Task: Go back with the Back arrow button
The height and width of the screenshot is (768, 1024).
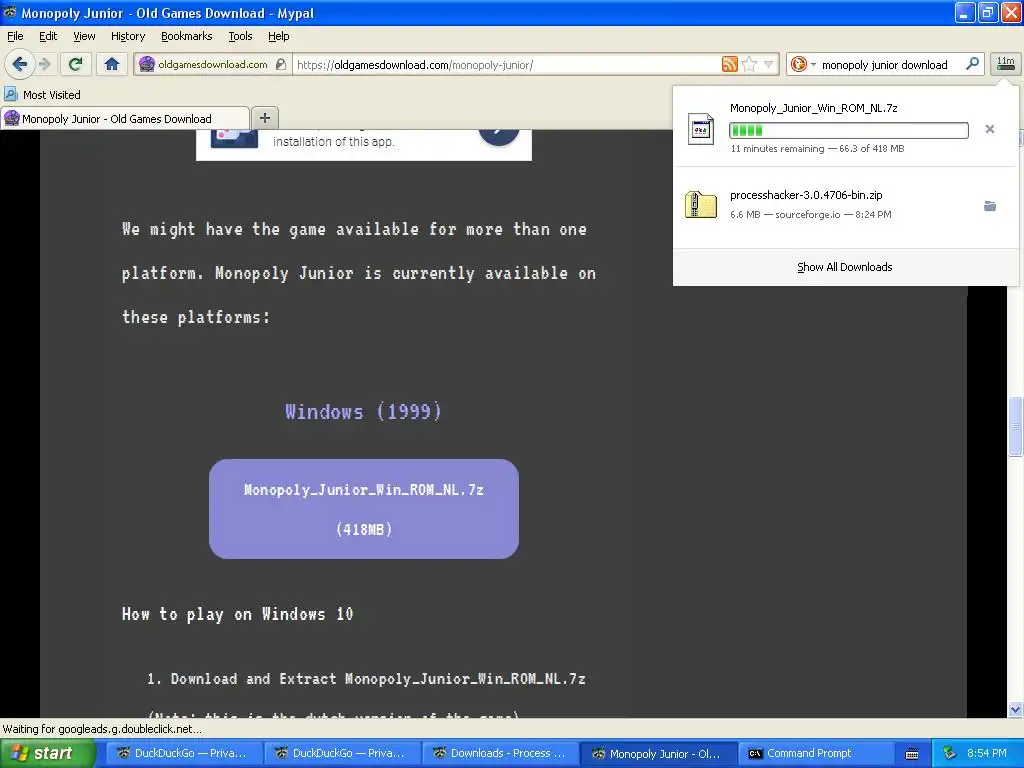Action: coord(20,64)
